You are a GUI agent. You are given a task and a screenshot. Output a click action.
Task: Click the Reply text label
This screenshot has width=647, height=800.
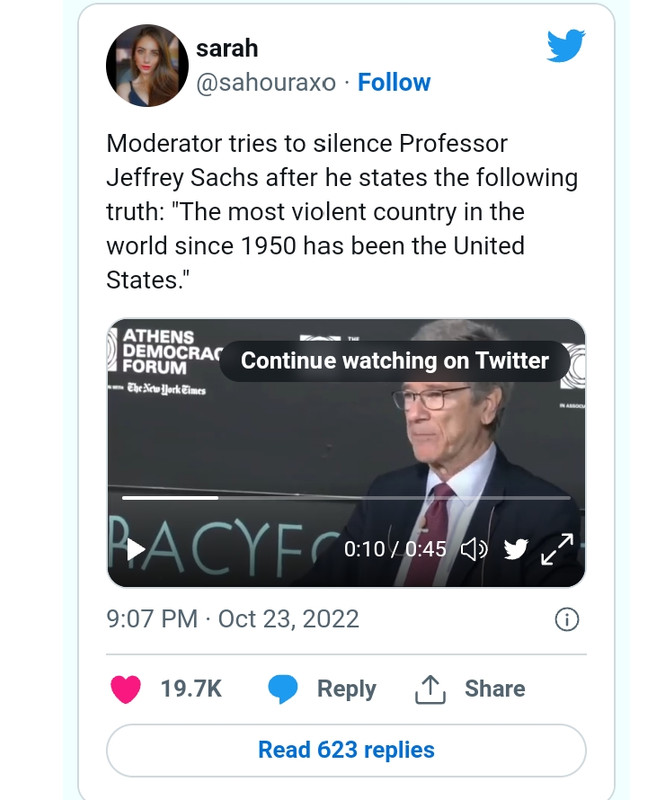pos(346,689)
